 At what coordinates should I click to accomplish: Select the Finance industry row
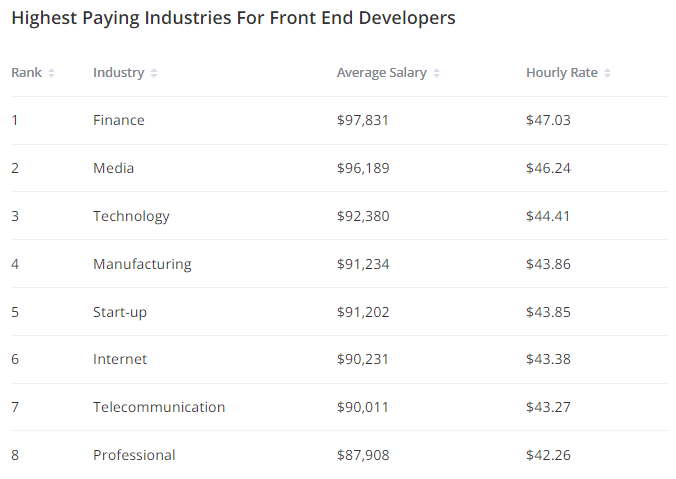tap(119, 120)
